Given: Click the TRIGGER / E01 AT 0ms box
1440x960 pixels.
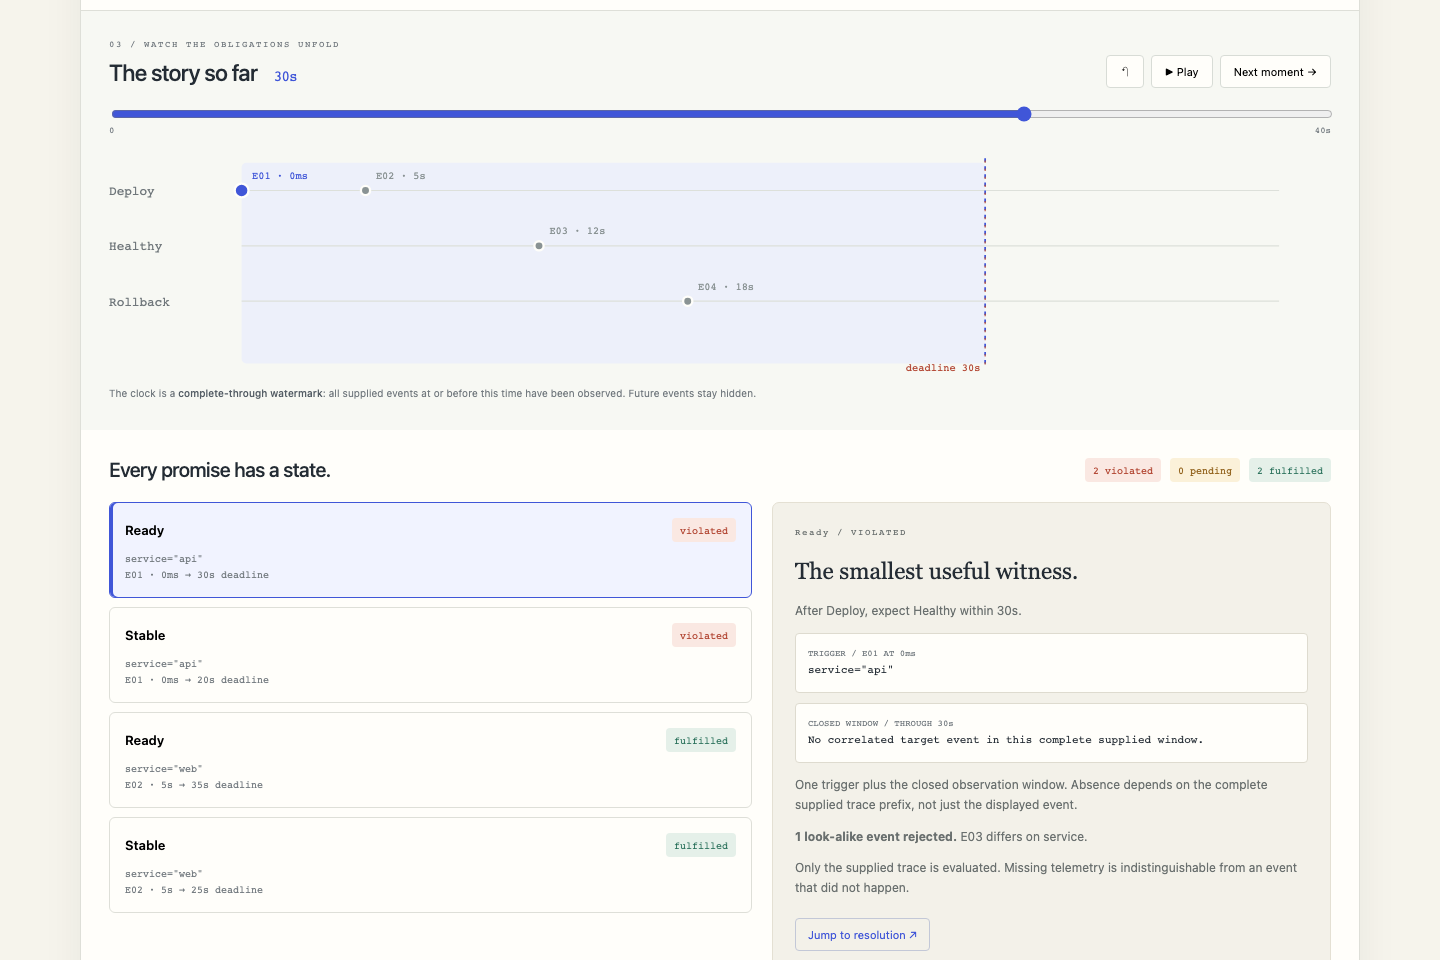Looking at the screenshot, I should click(x=1051, y=663).
